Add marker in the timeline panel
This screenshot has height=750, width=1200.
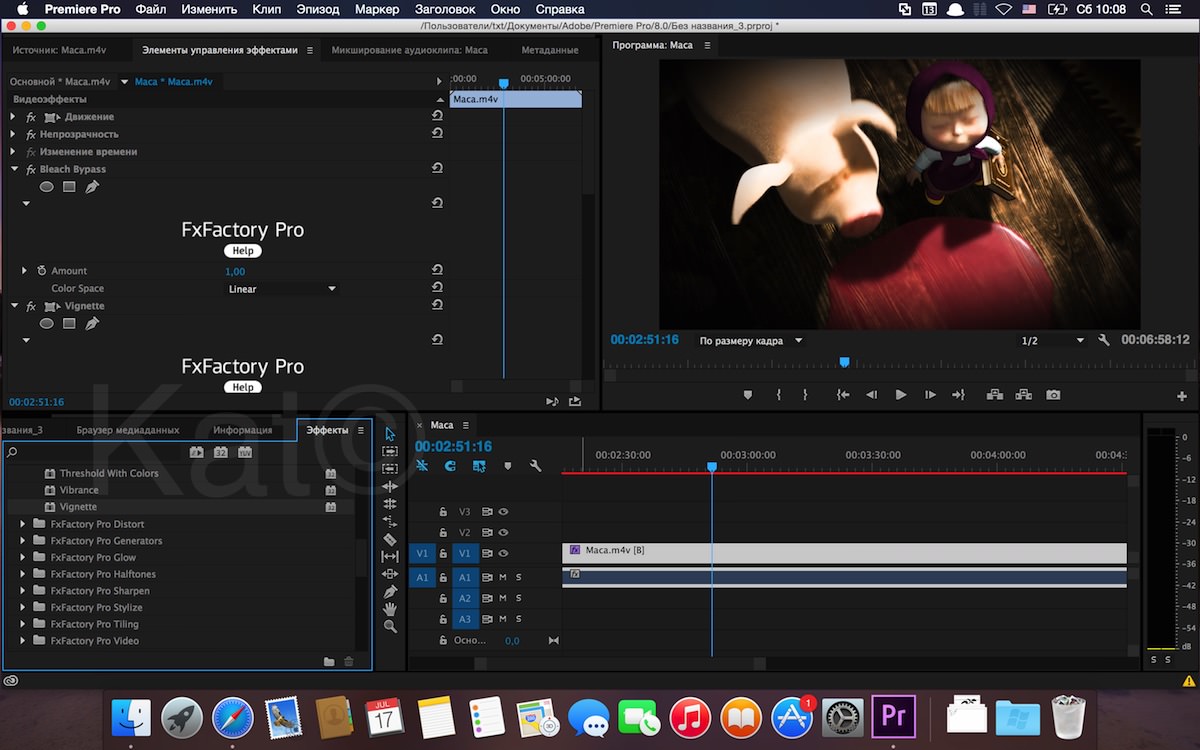click(x=507, y=466)
